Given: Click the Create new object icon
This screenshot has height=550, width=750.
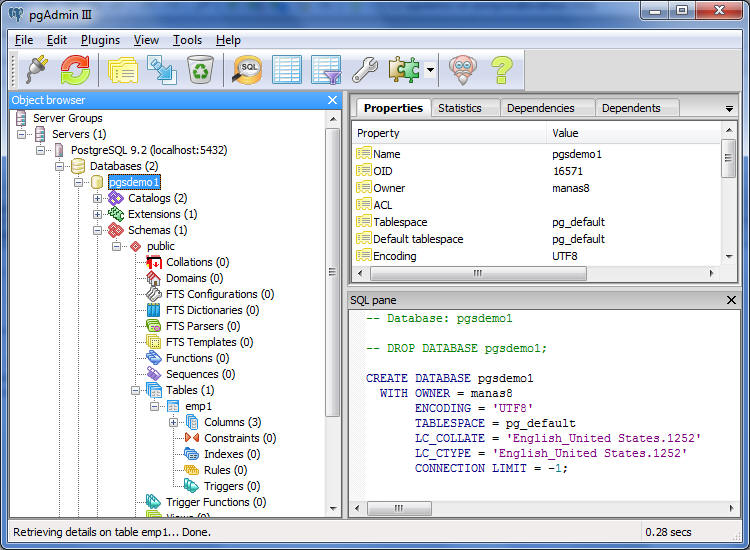Looking at the screenshot, I should tap(162, 70).
